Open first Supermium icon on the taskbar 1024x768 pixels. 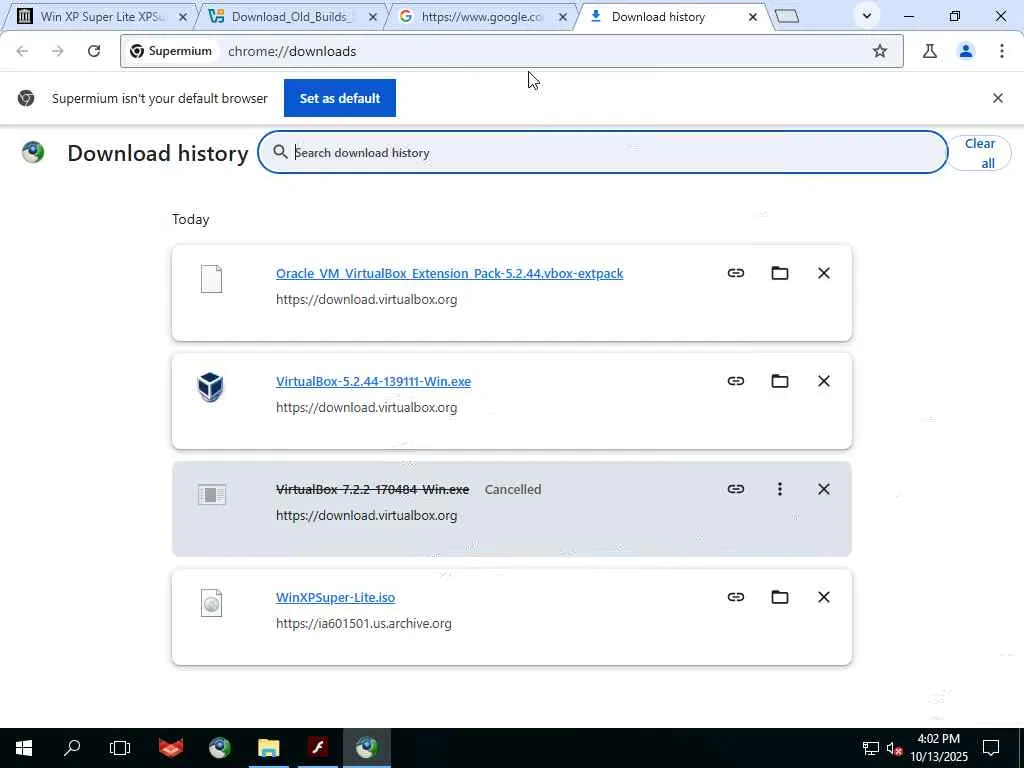[x=219, y=748]
